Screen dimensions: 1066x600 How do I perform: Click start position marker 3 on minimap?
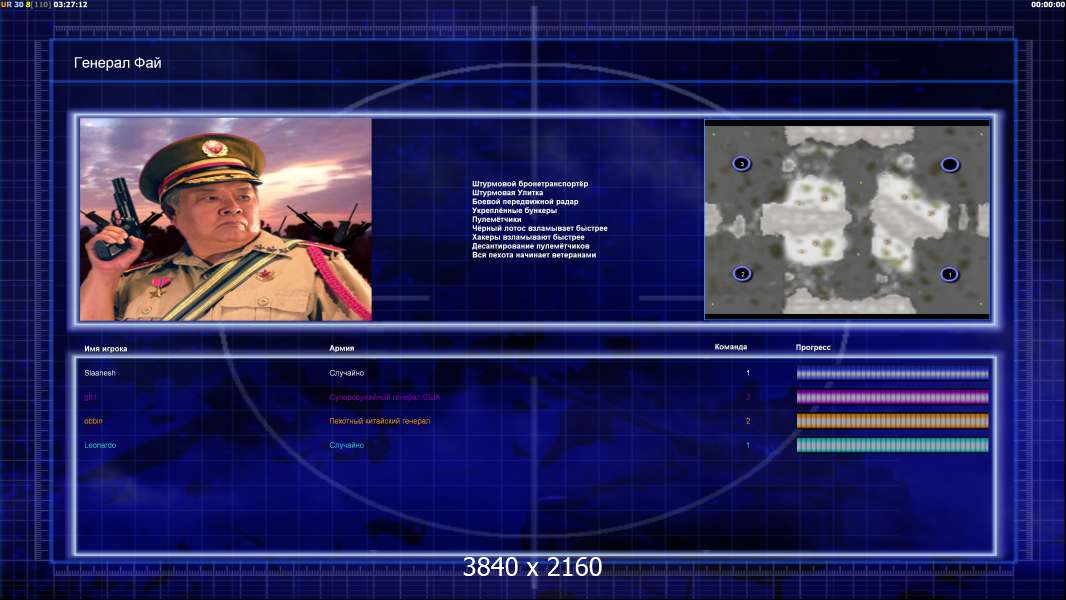point(742,164)
